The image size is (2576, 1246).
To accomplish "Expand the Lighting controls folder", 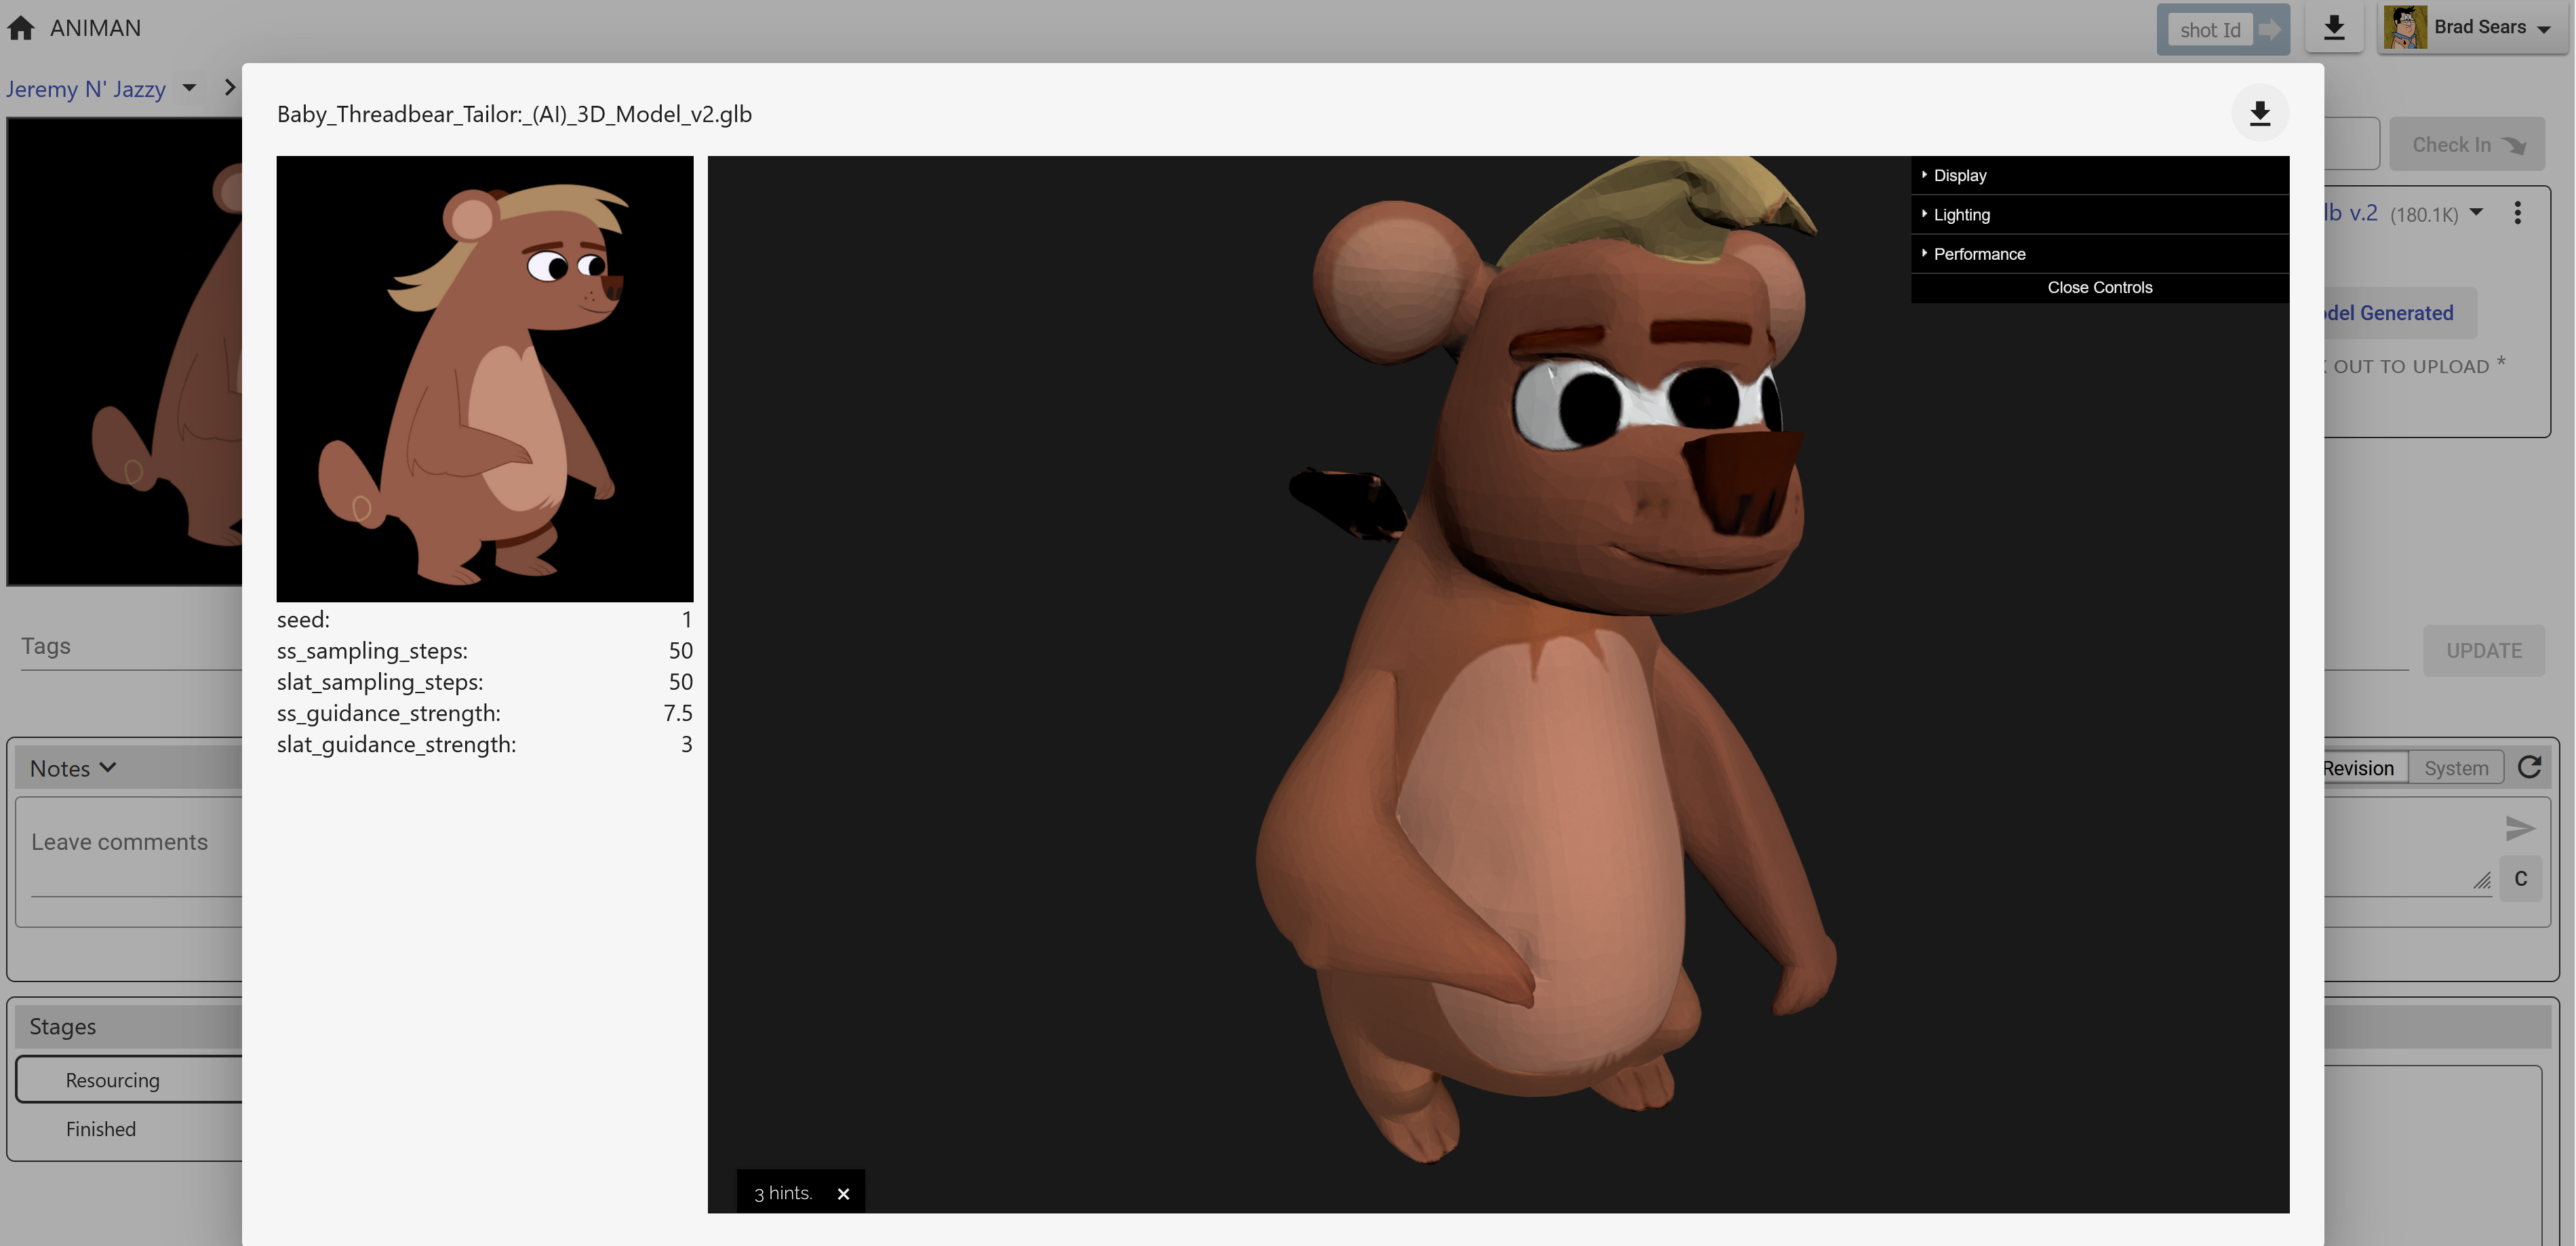I will pyautogui.click(x=1961, y=215).
